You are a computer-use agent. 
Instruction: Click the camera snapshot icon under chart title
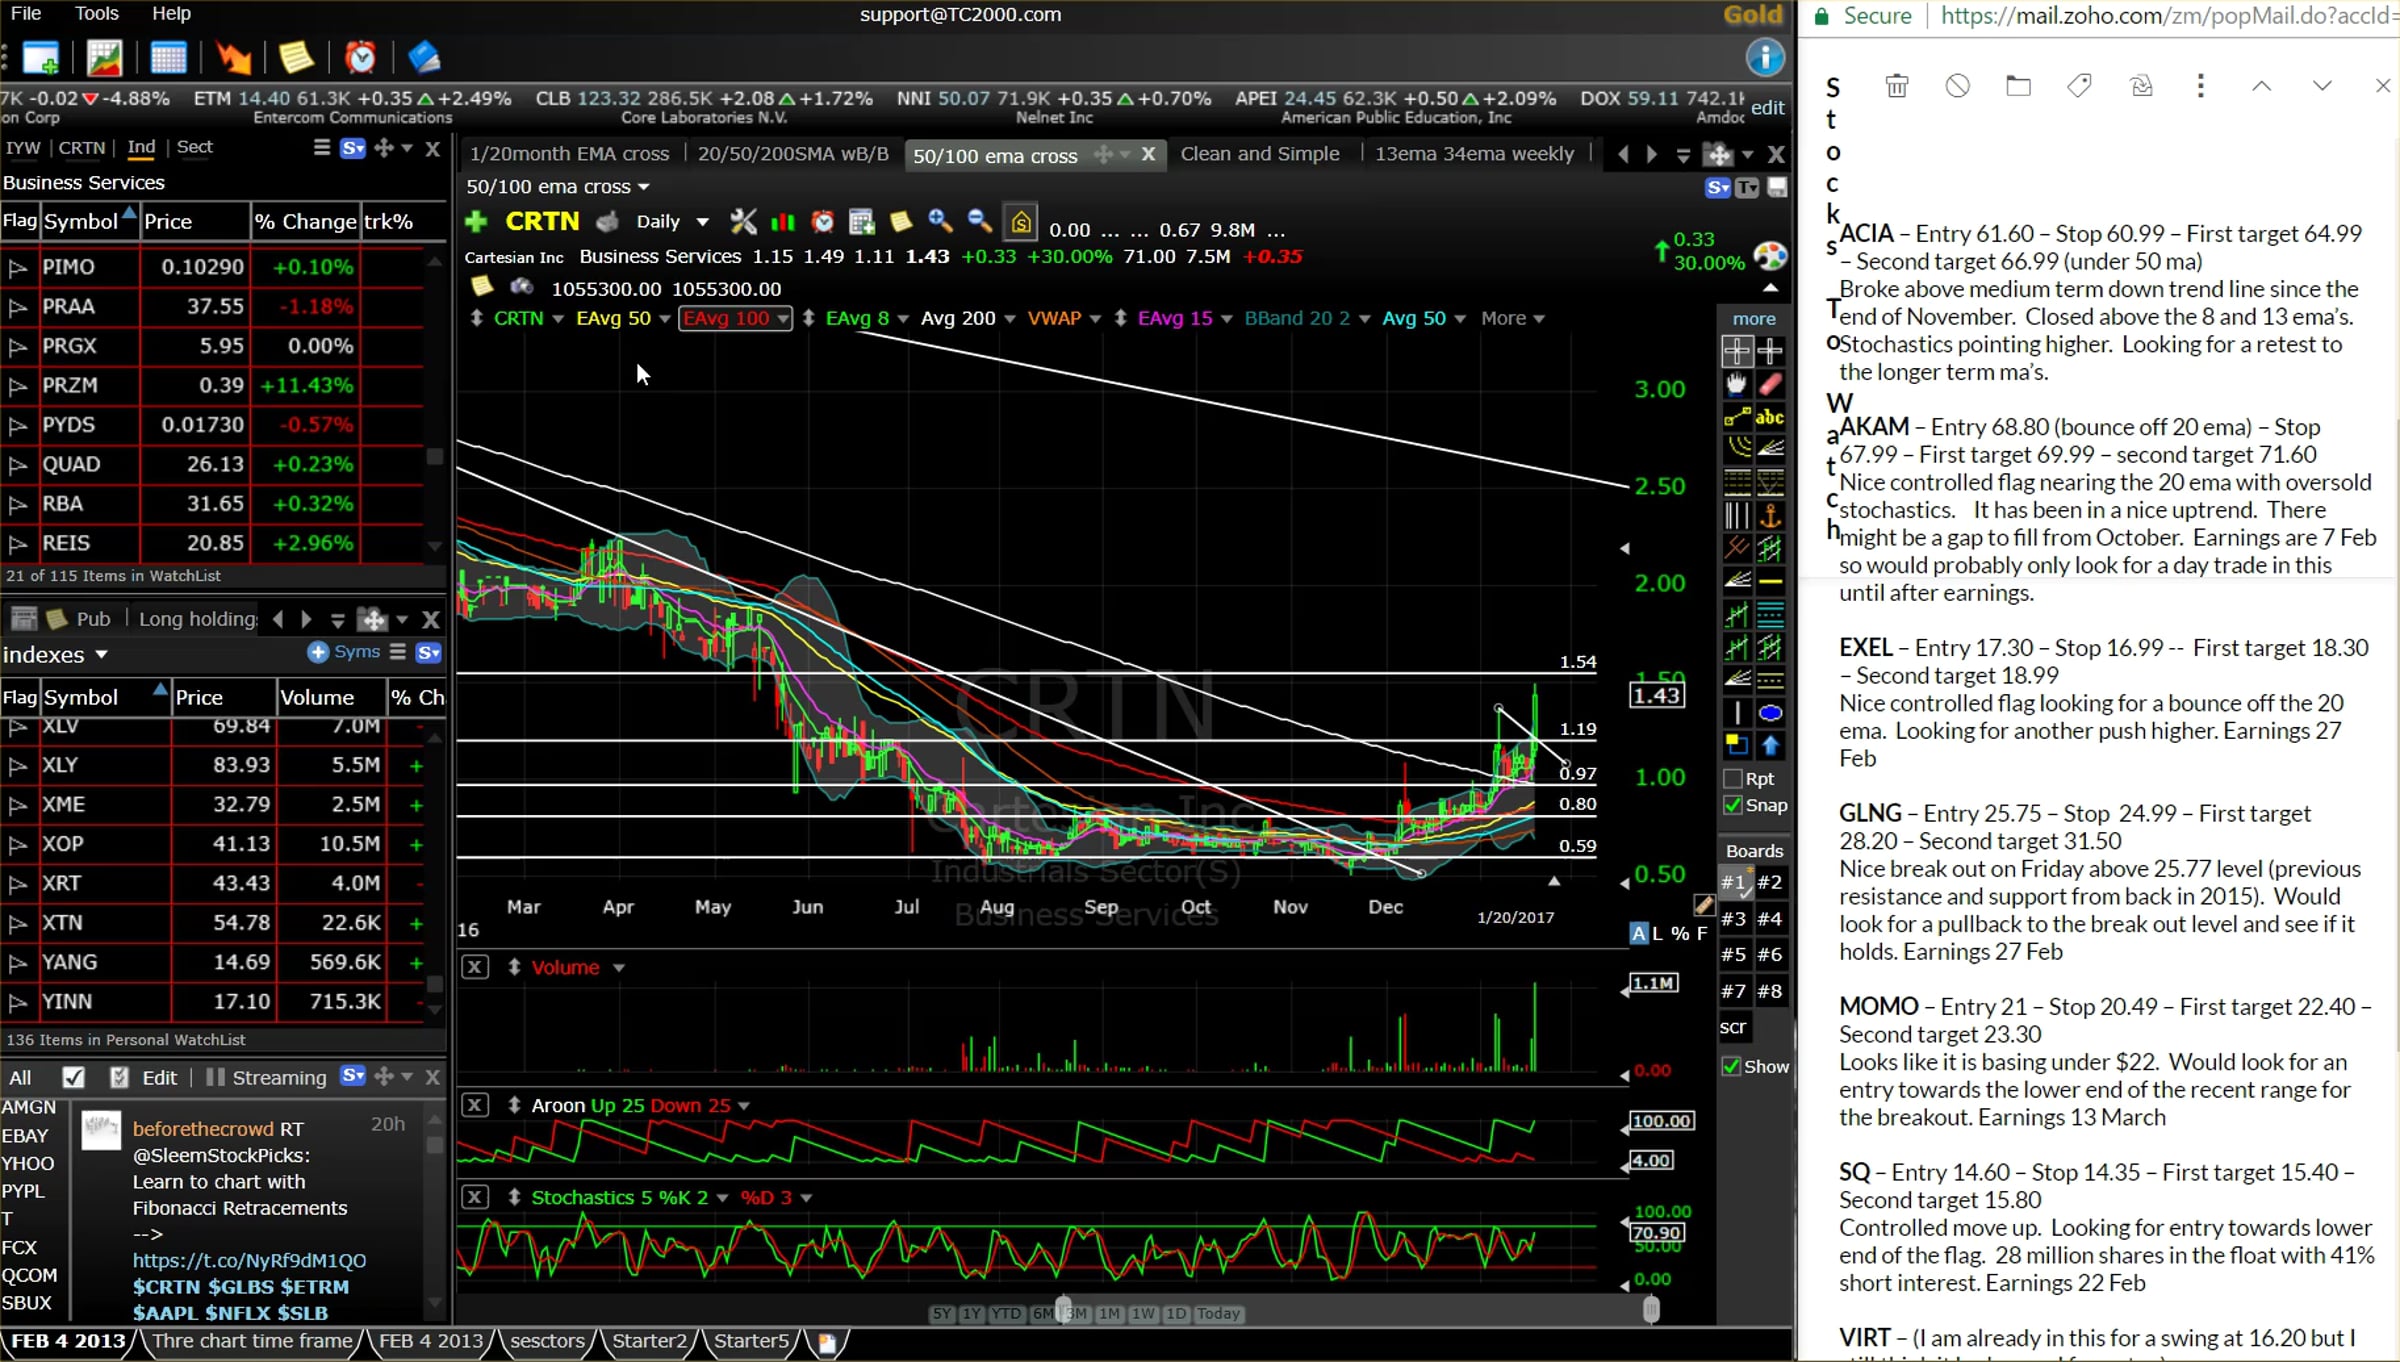coord(520,288)
